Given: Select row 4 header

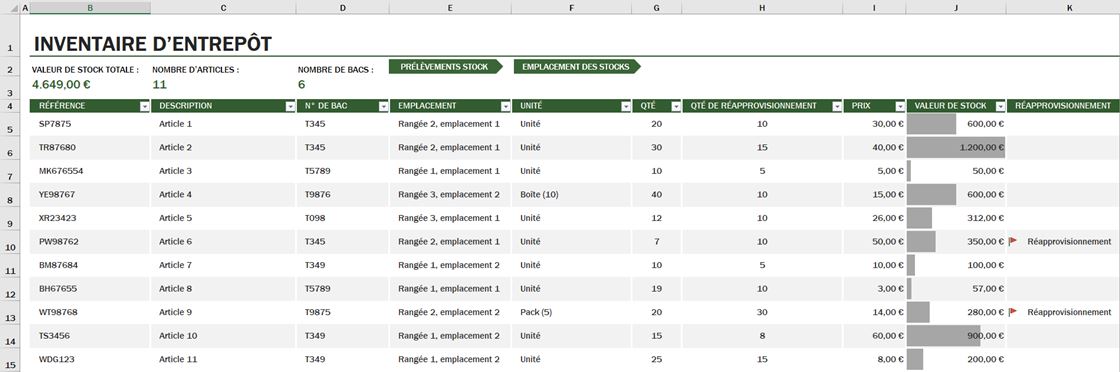Looking at the screenshot, I should point(10,106).
